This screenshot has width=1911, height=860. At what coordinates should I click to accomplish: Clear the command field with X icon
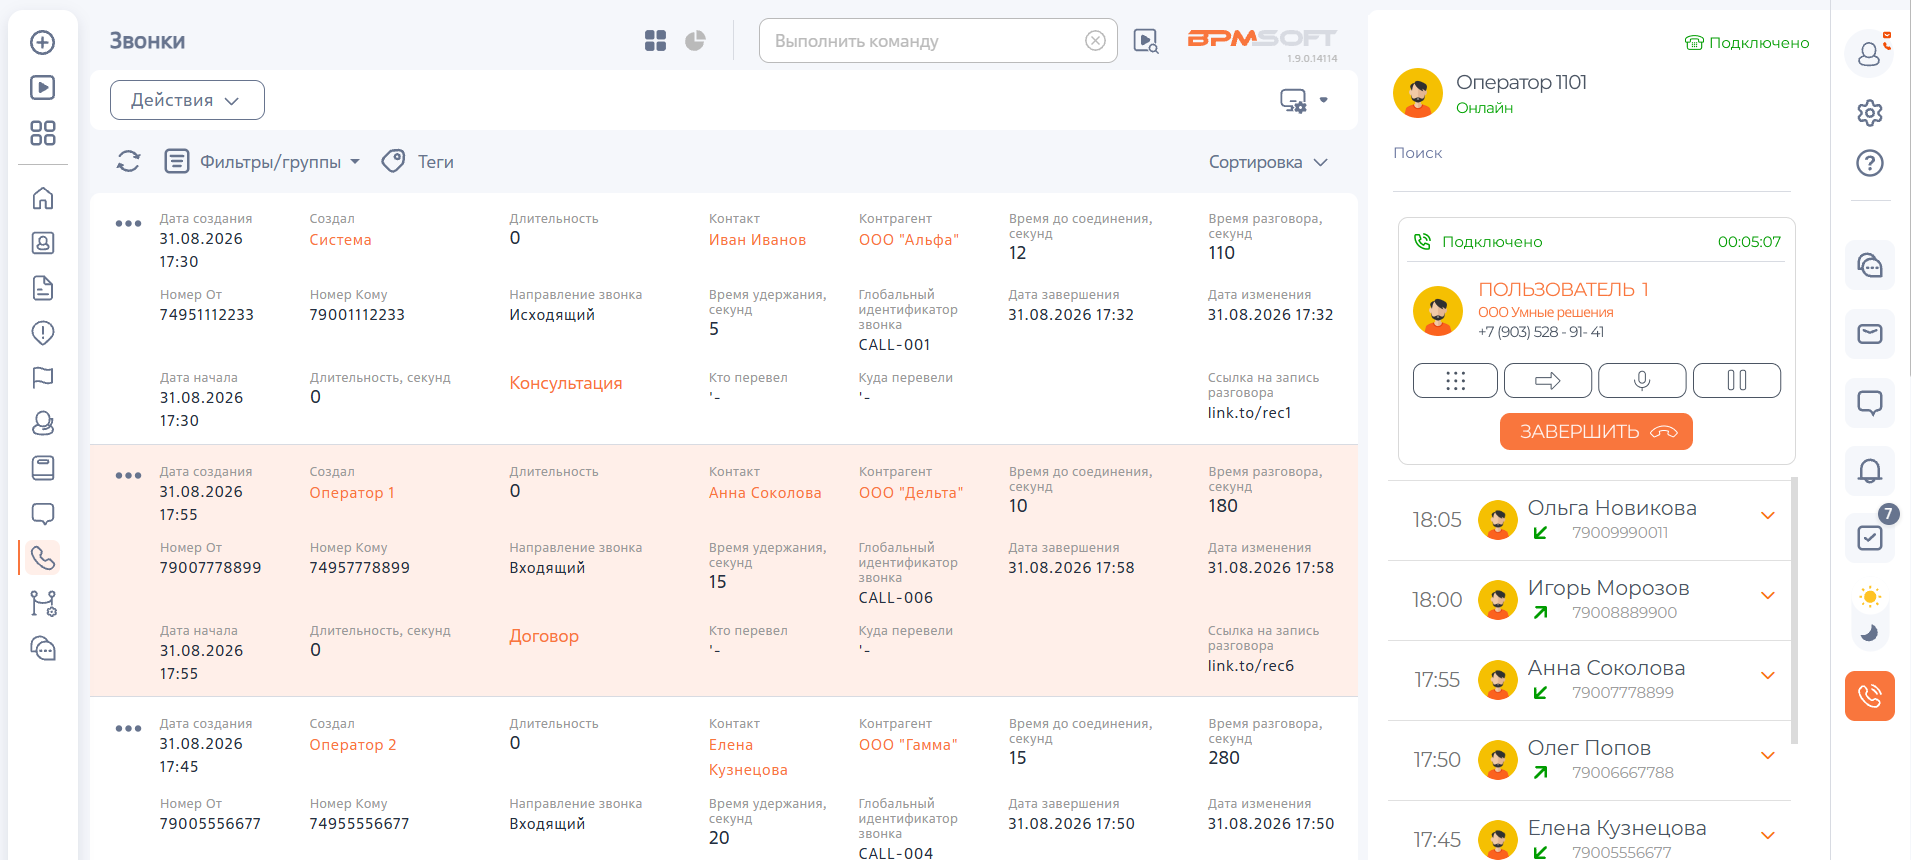point(1095,41)
